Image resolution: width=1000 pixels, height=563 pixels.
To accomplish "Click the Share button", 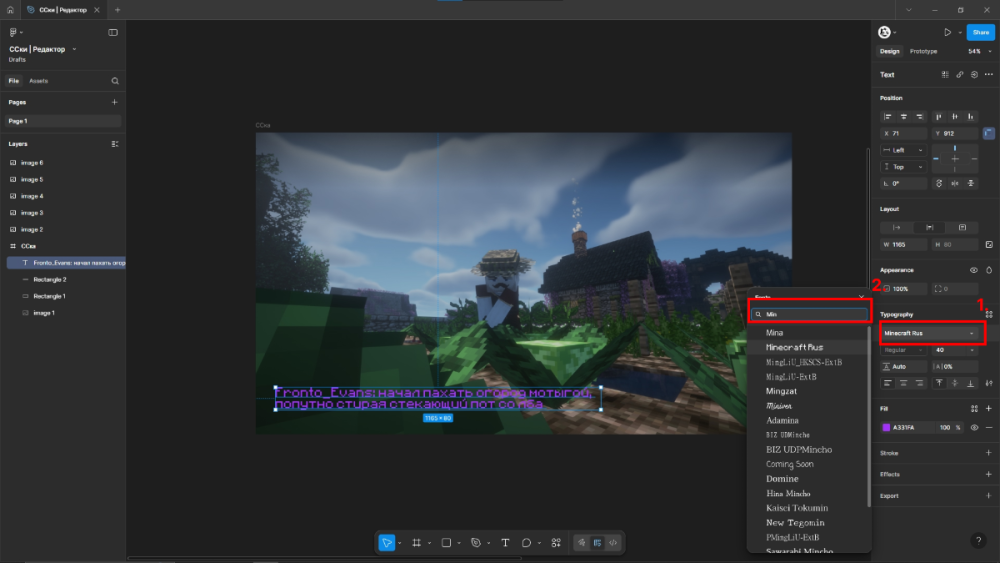I will pos(980,32).
